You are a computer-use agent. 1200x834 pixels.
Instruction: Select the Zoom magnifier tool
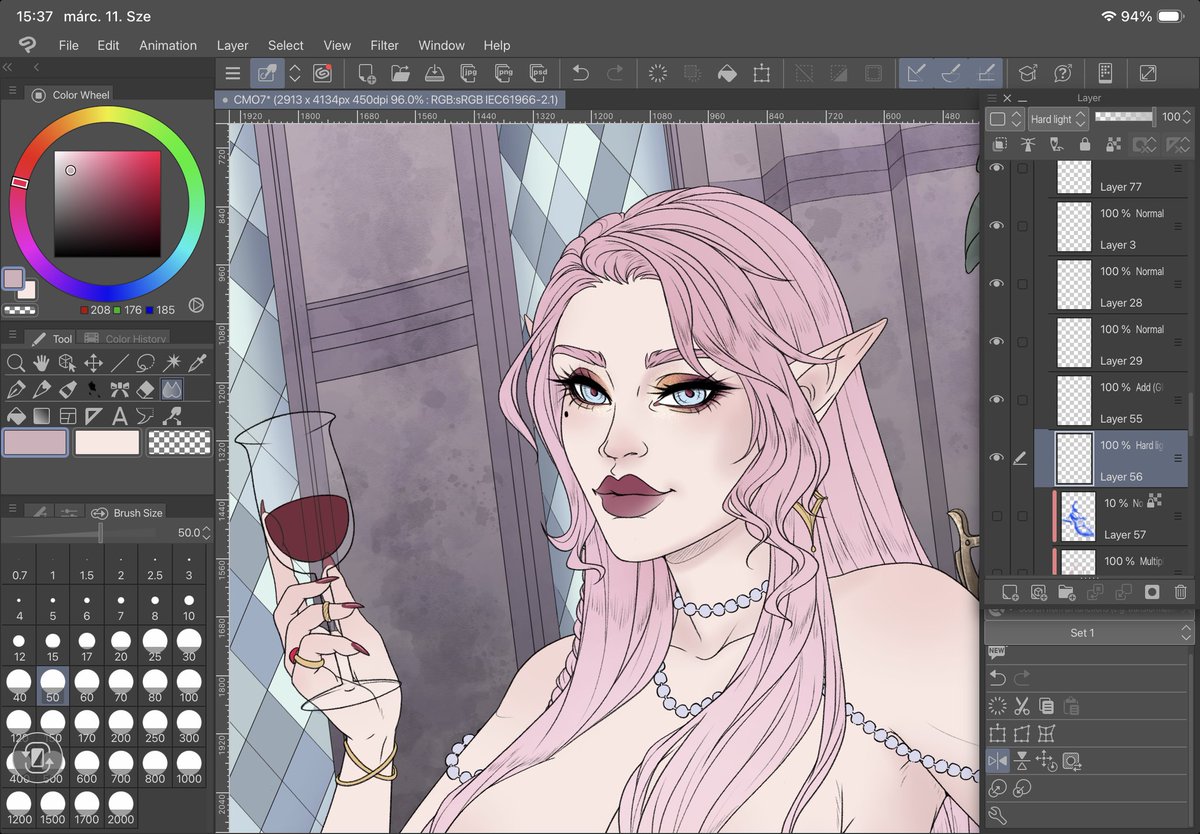(x=16, y=363)
